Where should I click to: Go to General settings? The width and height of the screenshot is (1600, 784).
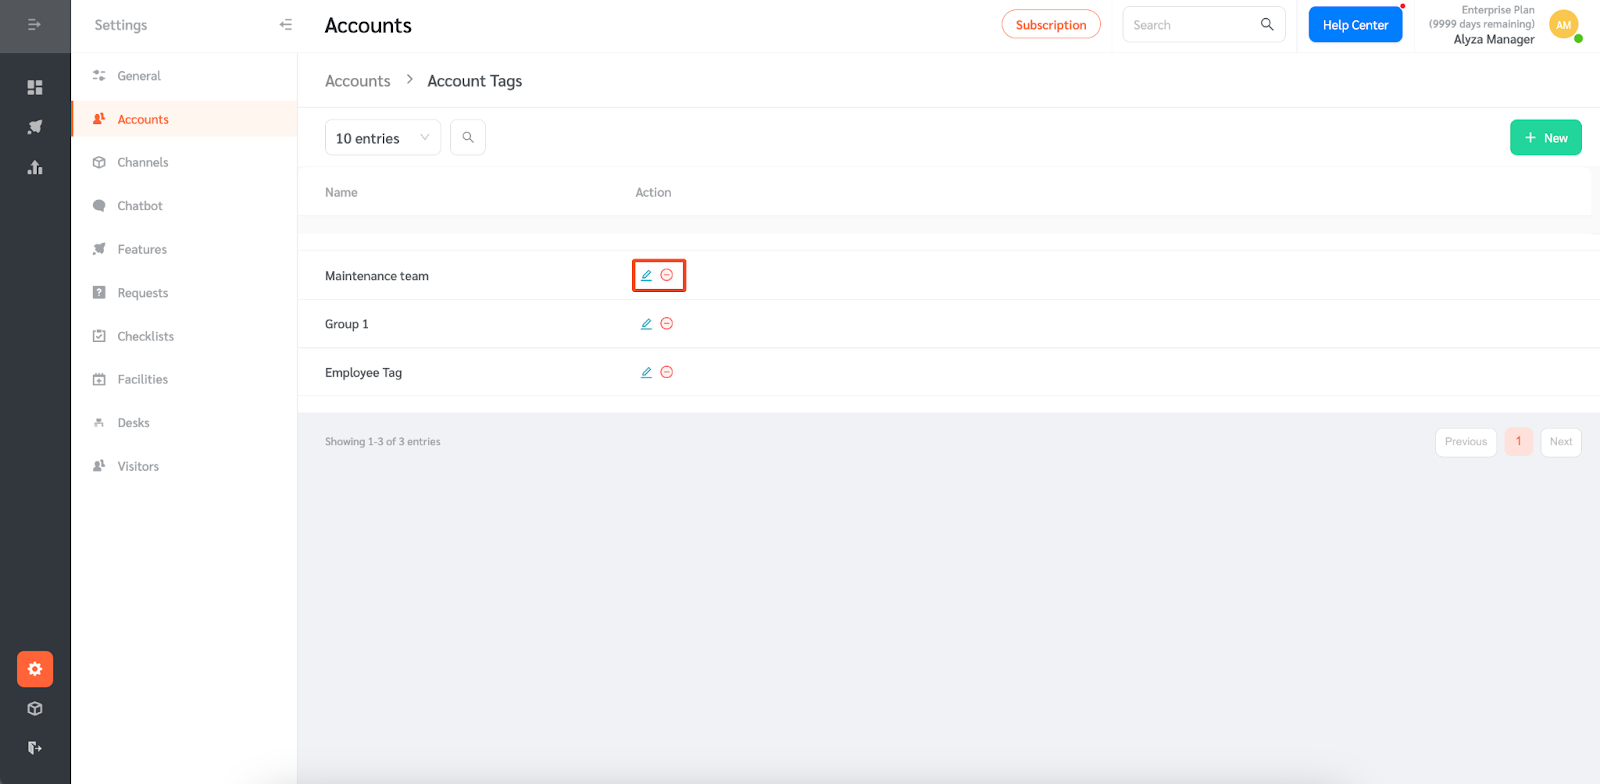[184, 76]
